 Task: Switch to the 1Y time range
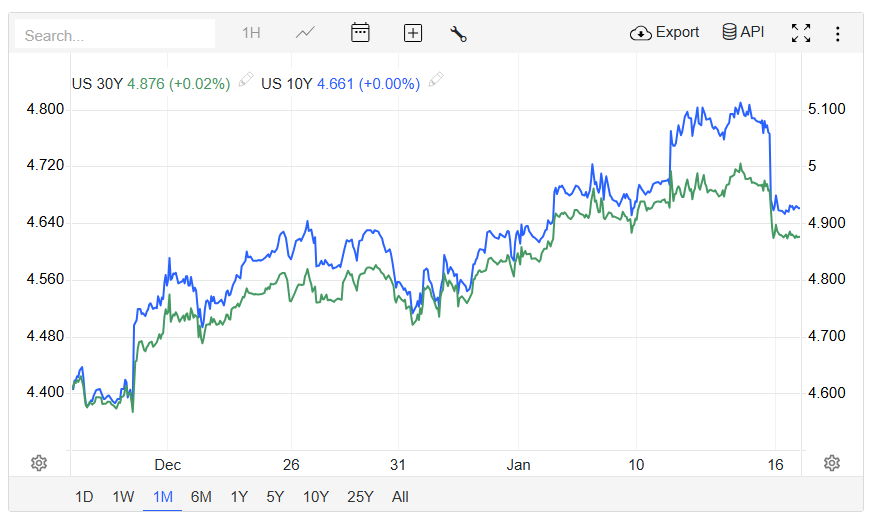tap(239, 497)
